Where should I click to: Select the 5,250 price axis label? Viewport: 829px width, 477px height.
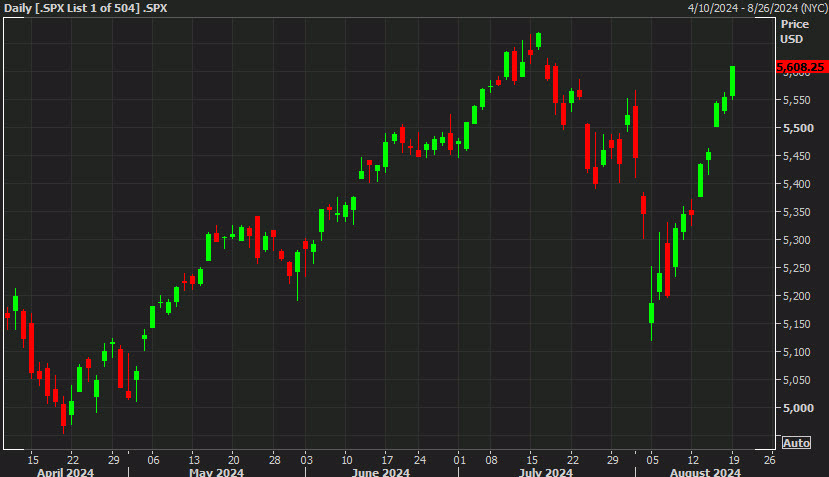point(797,268)
